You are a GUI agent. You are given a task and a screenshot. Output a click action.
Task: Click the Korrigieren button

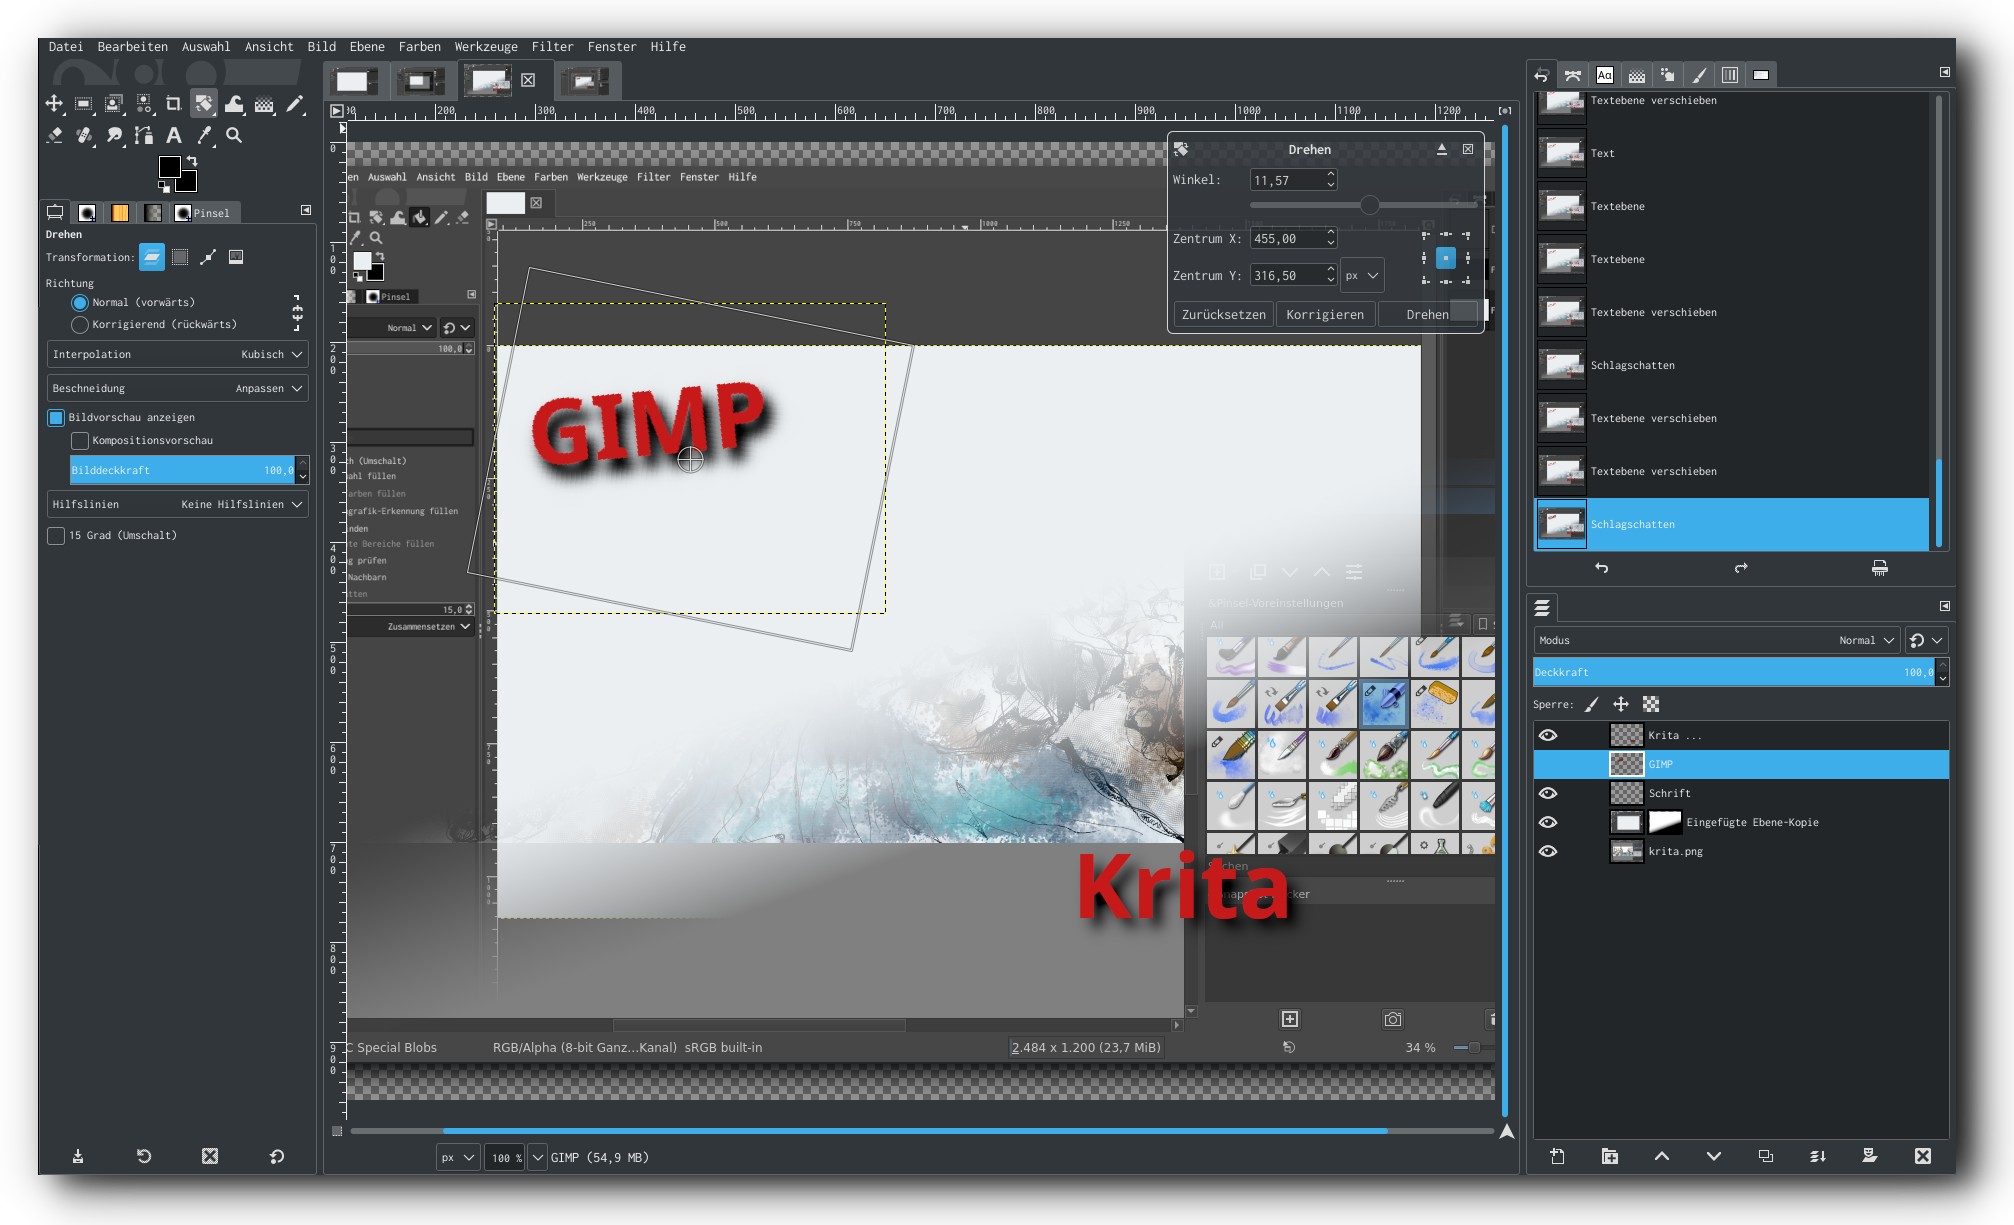point(1325,314)
